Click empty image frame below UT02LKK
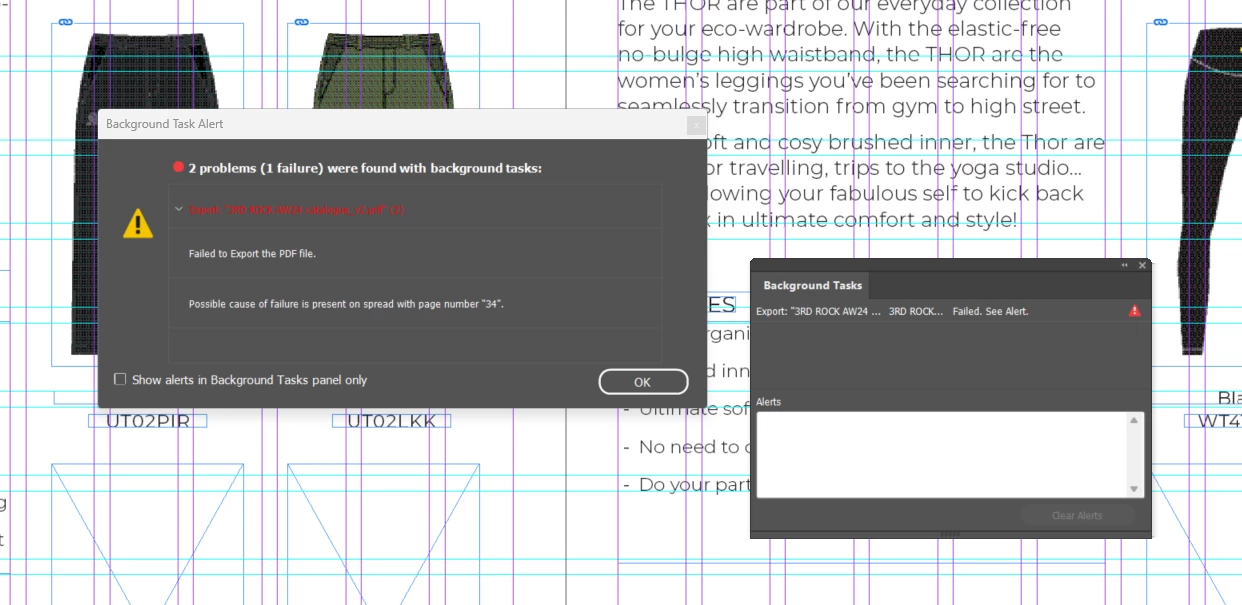Screen dimensions: 1242x605 [x=384, y=533]
